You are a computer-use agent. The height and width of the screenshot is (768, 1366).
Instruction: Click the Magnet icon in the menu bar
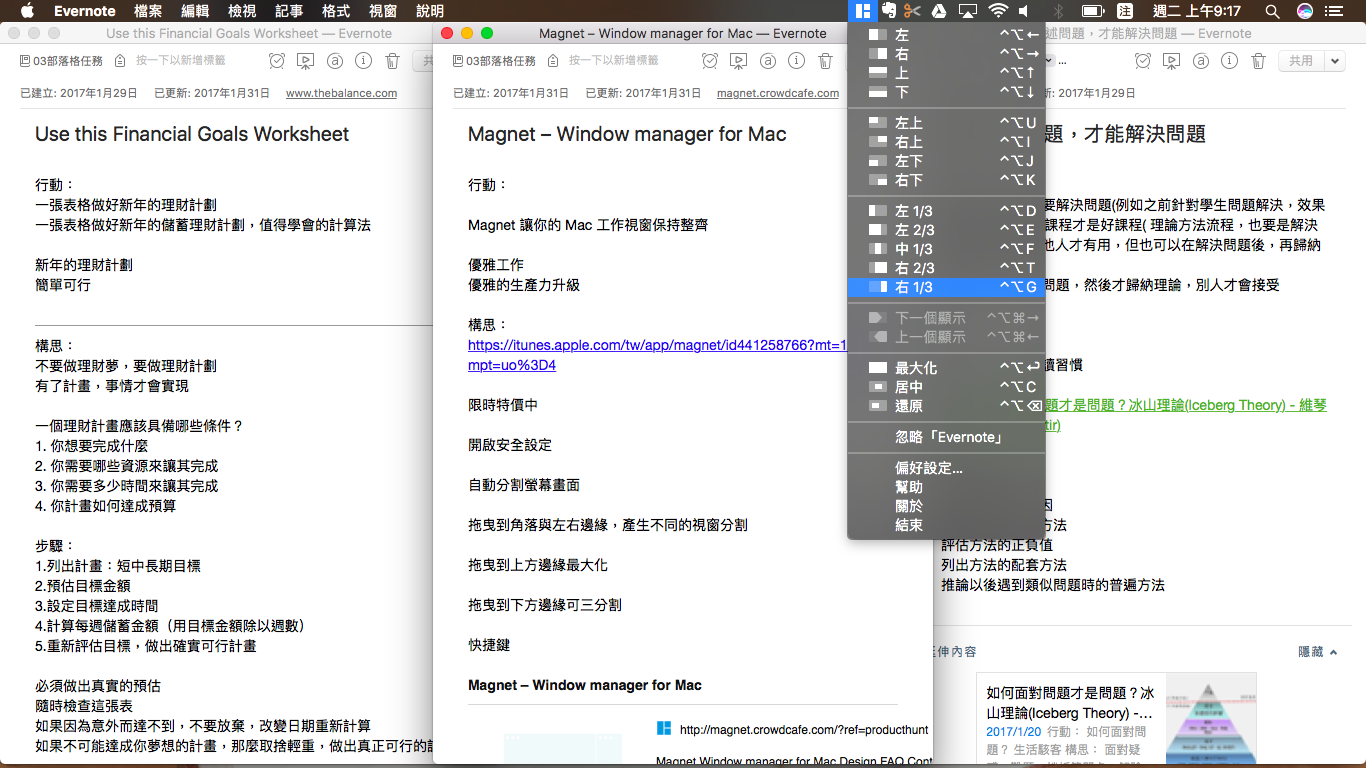[863, 11]
